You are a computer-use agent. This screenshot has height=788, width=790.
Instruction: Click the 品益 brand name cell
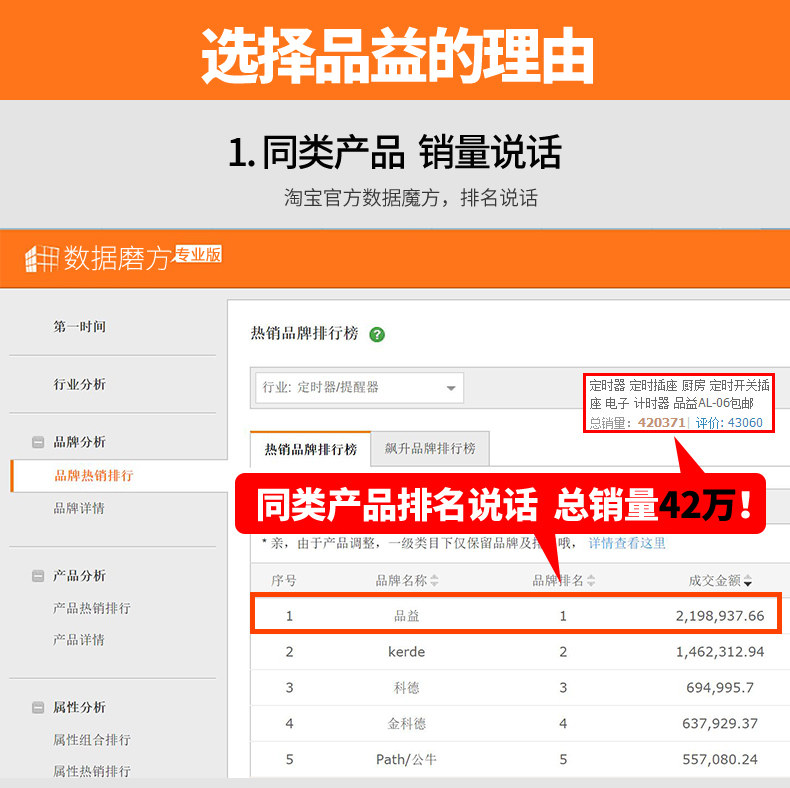pyautogui.click(x=407, y=616)
